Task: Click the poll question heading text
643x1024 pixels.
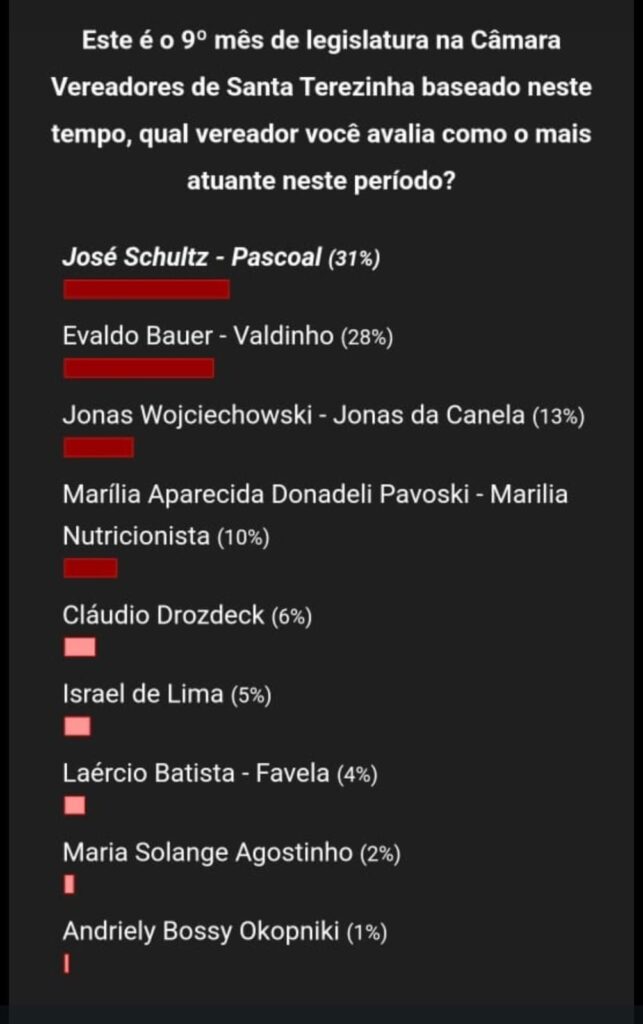Action: (x=321, y=111)
